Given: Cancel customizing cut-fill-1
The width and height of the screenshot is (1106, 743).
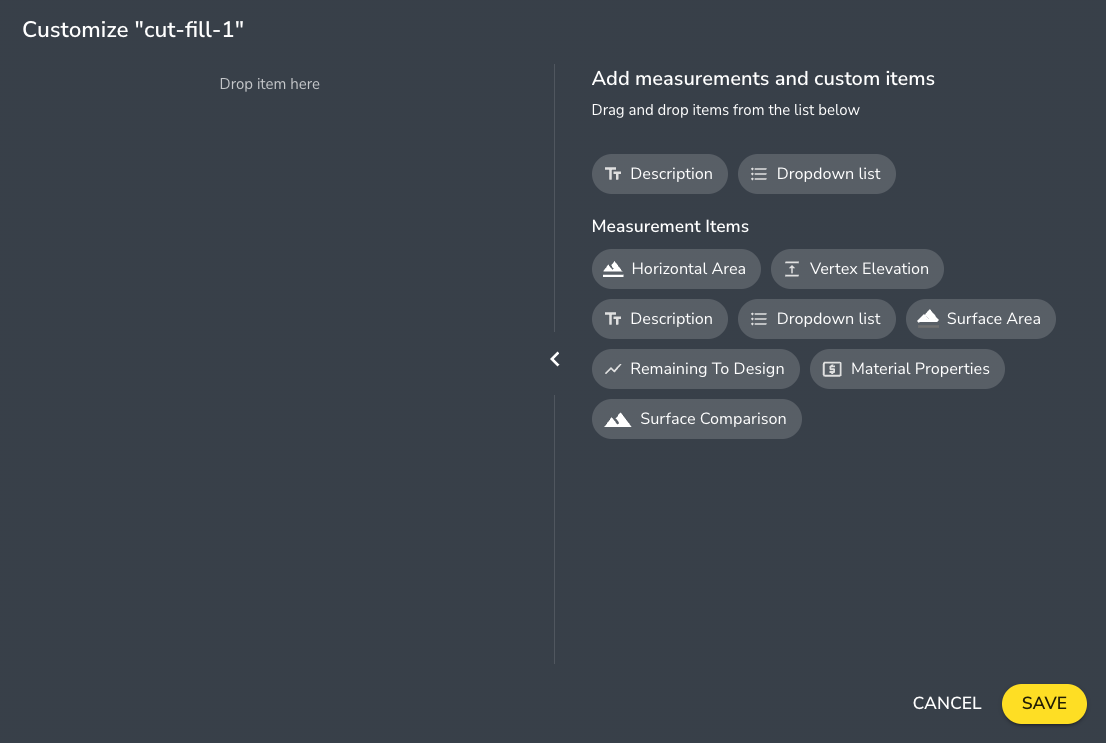Looking at the screenshot, I should (946, 703).
